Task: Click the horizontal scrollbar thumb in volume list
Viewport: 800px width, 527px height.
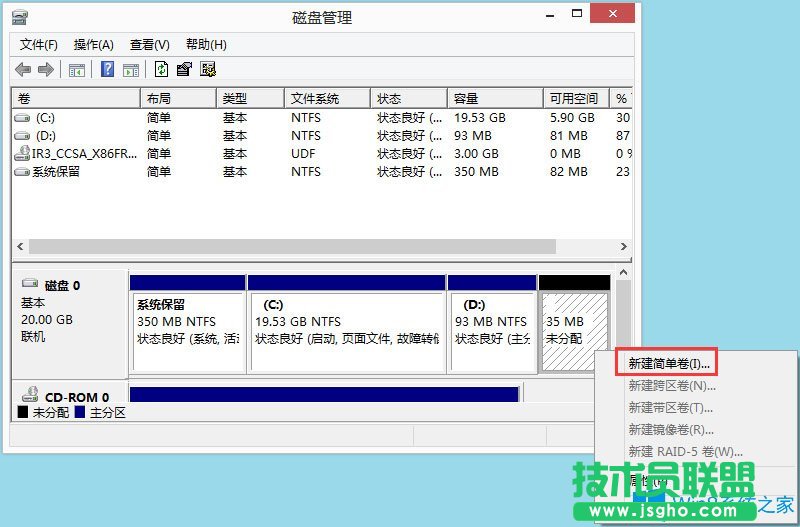Action: (292, 247)
